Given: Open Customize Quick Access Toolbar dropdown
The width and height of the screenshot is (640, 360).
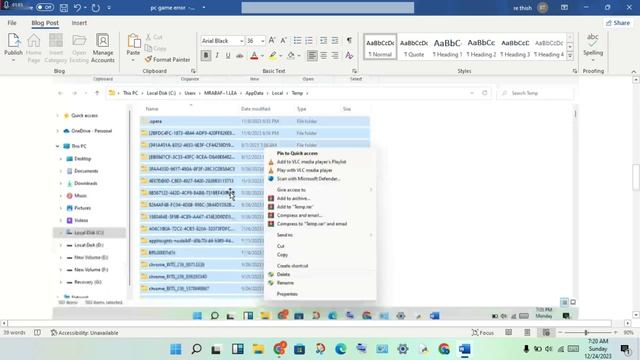Looking at the screenshot, I should [109, 8].
